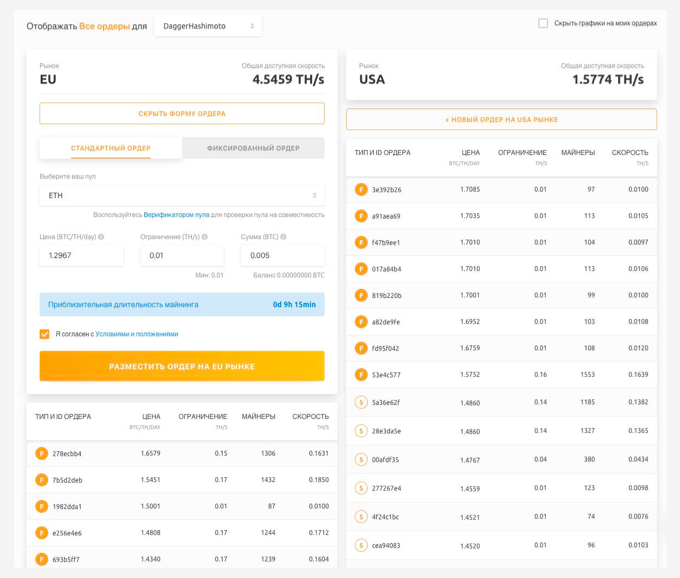The image size is (680, 578).
Task: Switch to the Фиксированный ордер tab
Action: (x=253, y=148)
